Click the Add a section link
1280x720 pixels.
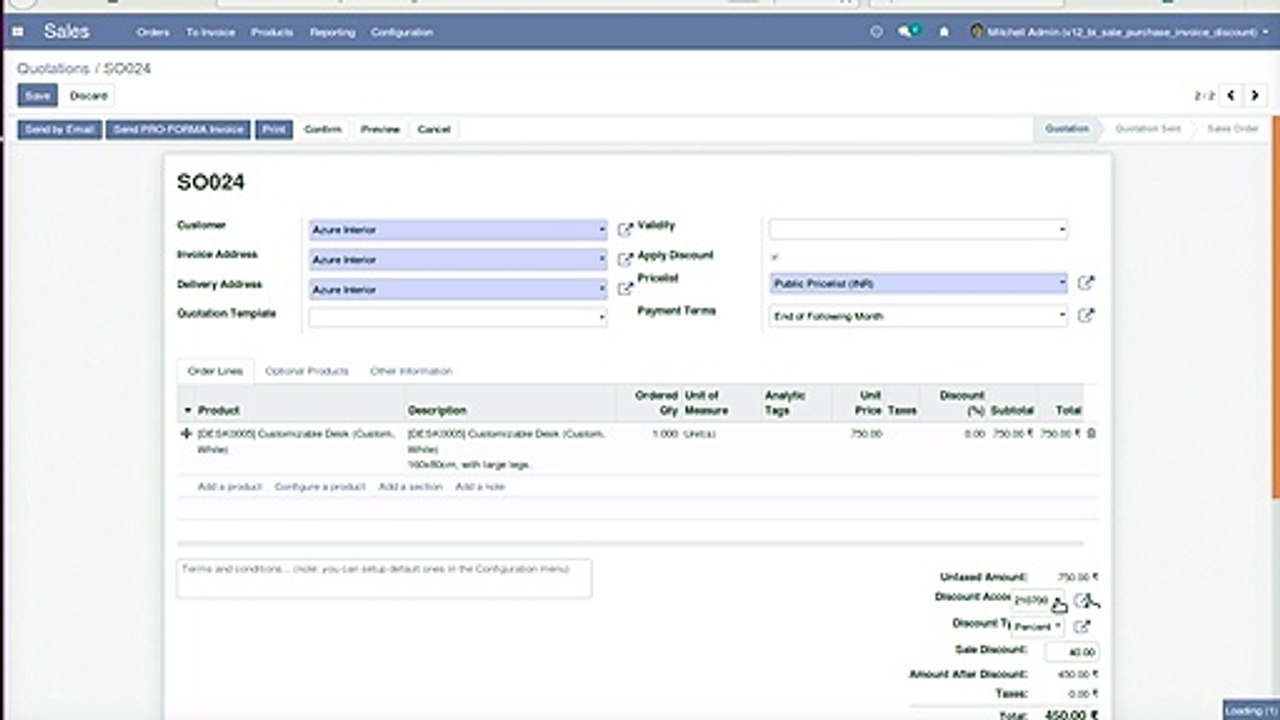(410, 487)
